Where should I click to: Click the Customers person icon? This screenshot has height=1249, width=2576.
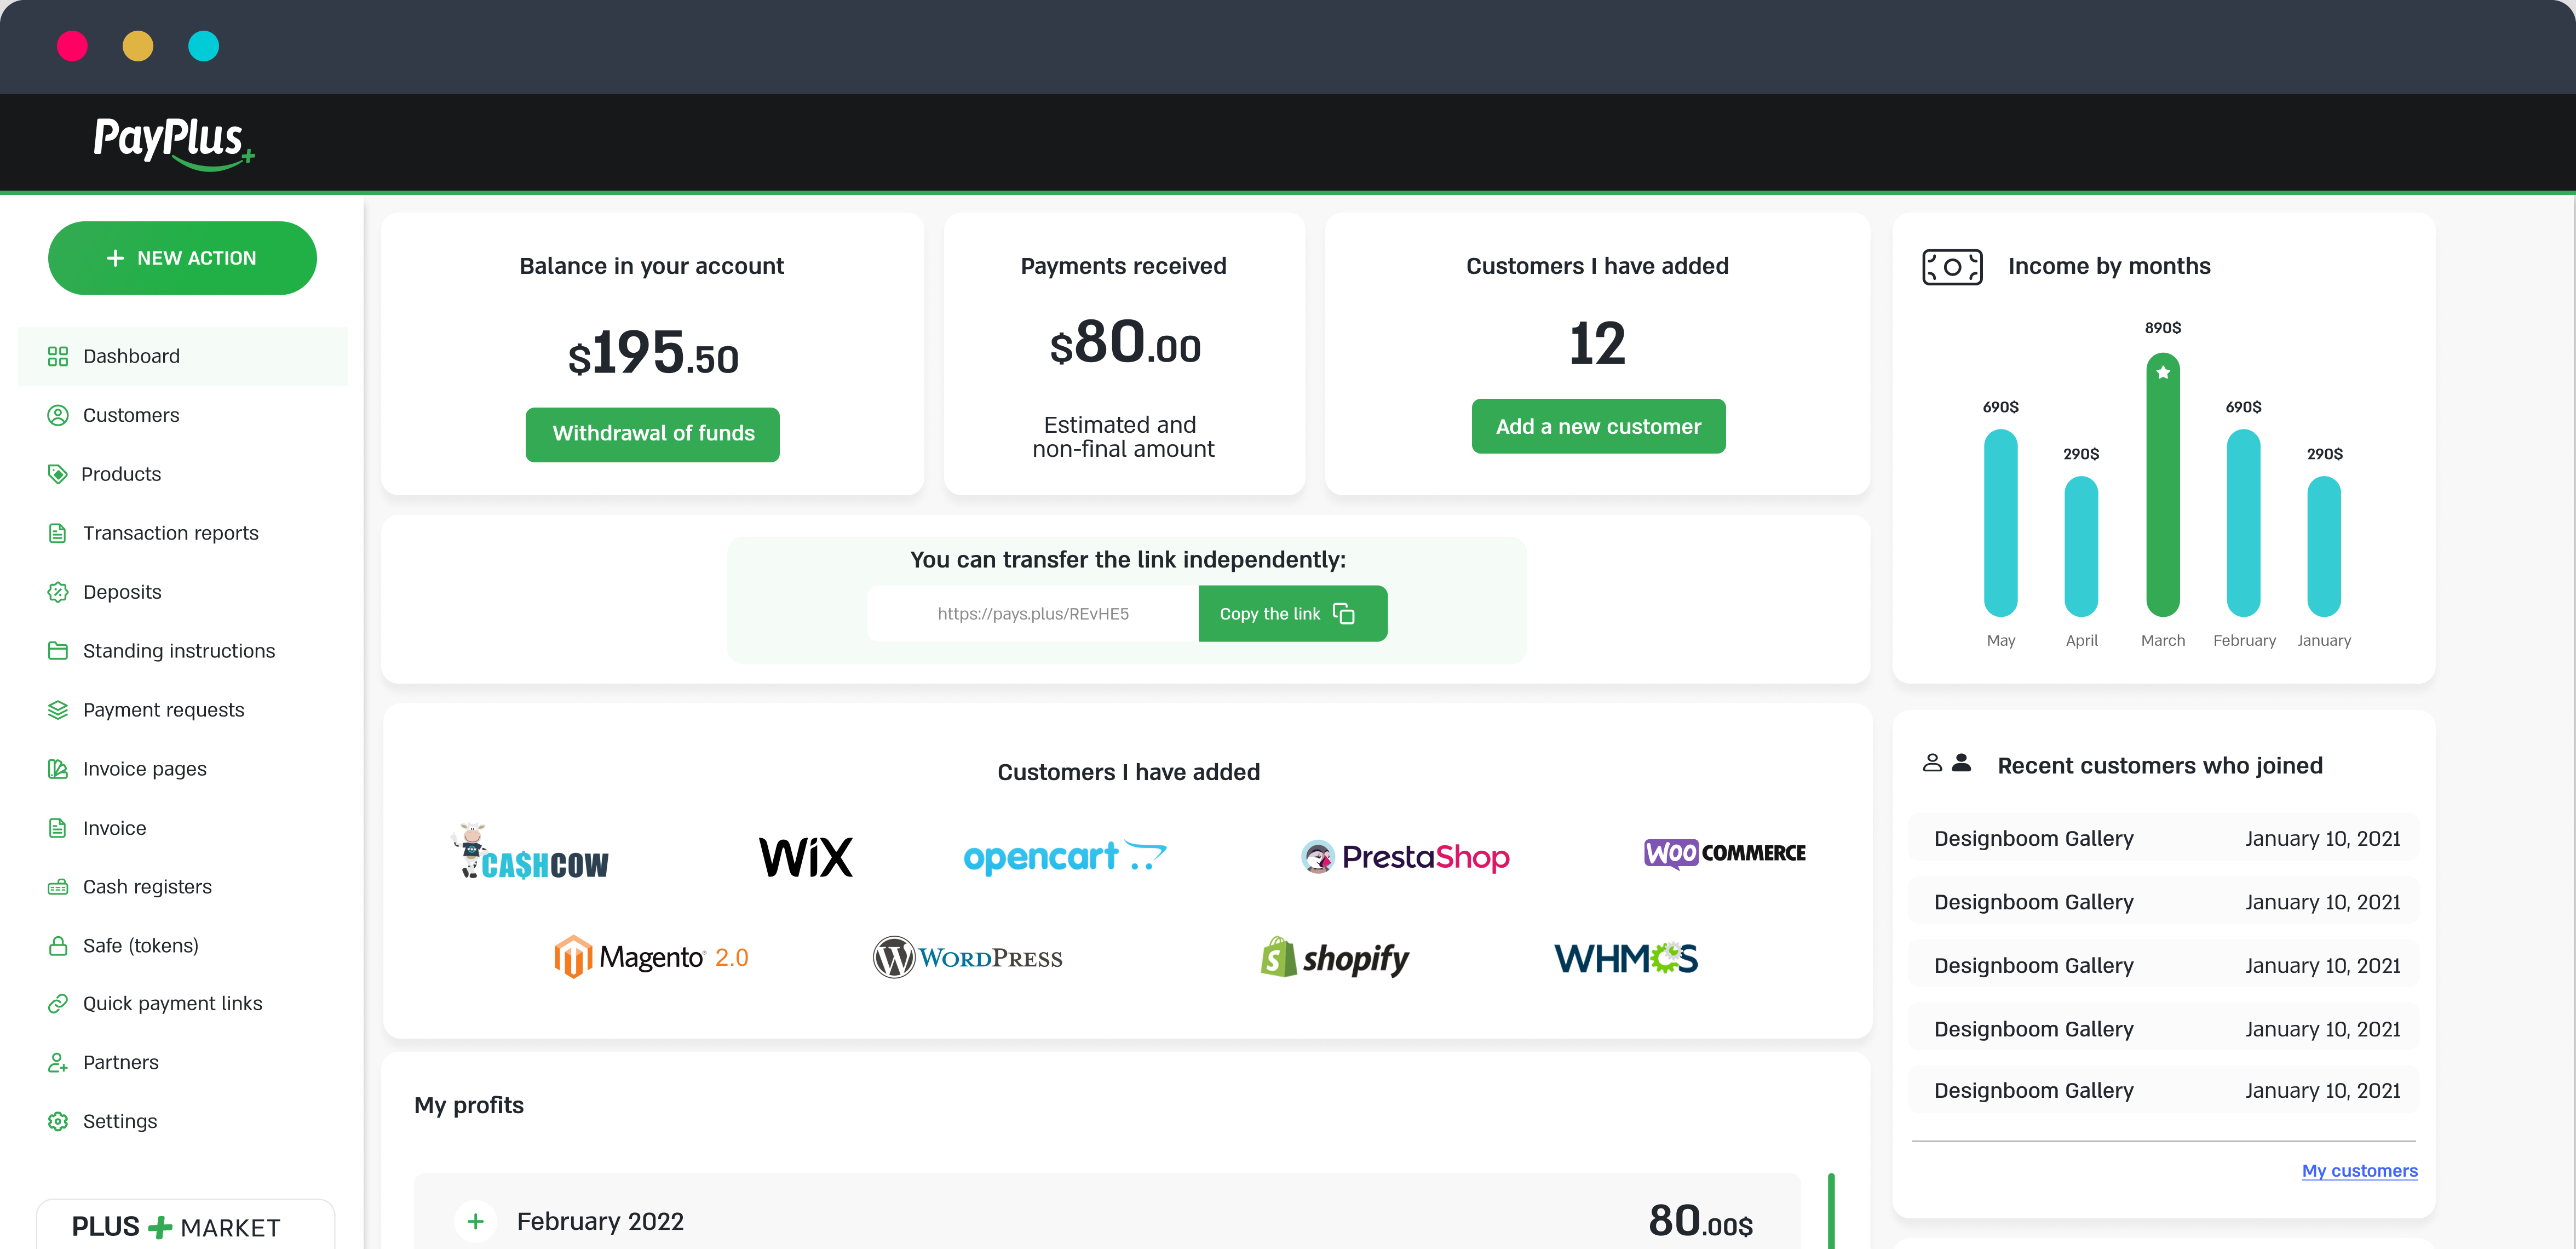[58, 415]
